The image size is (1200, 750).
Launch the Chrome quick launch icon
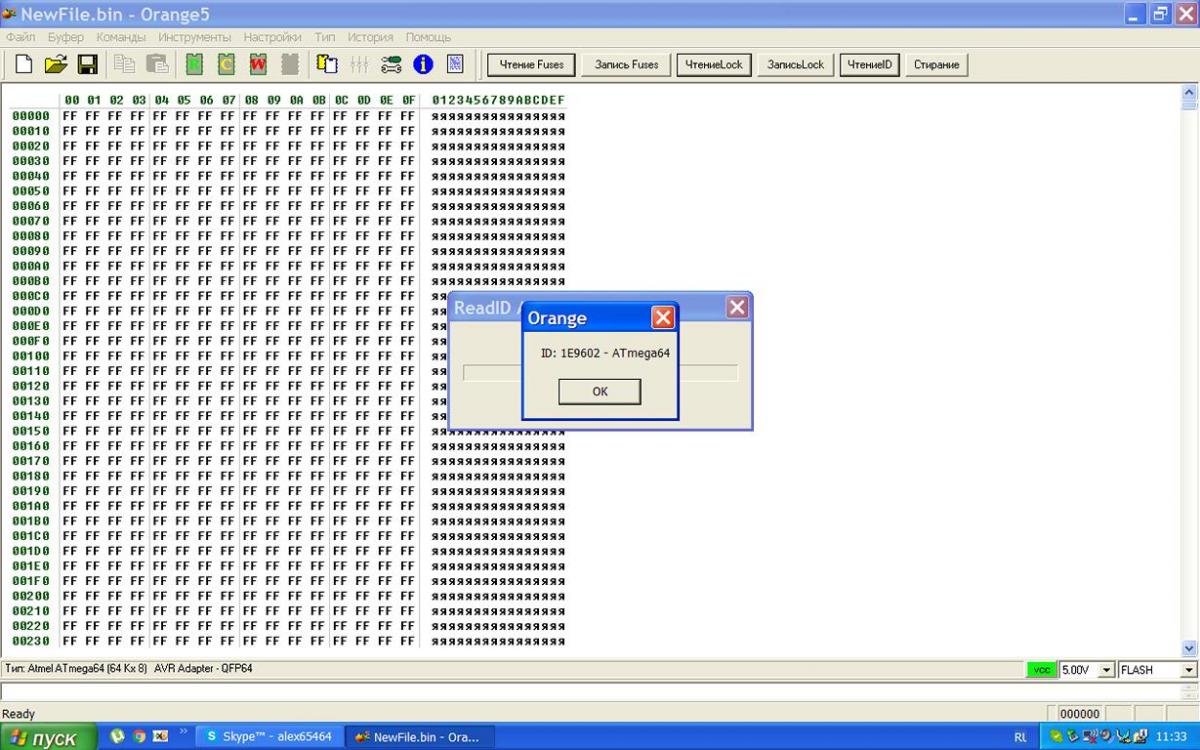(x=139, y=737)
